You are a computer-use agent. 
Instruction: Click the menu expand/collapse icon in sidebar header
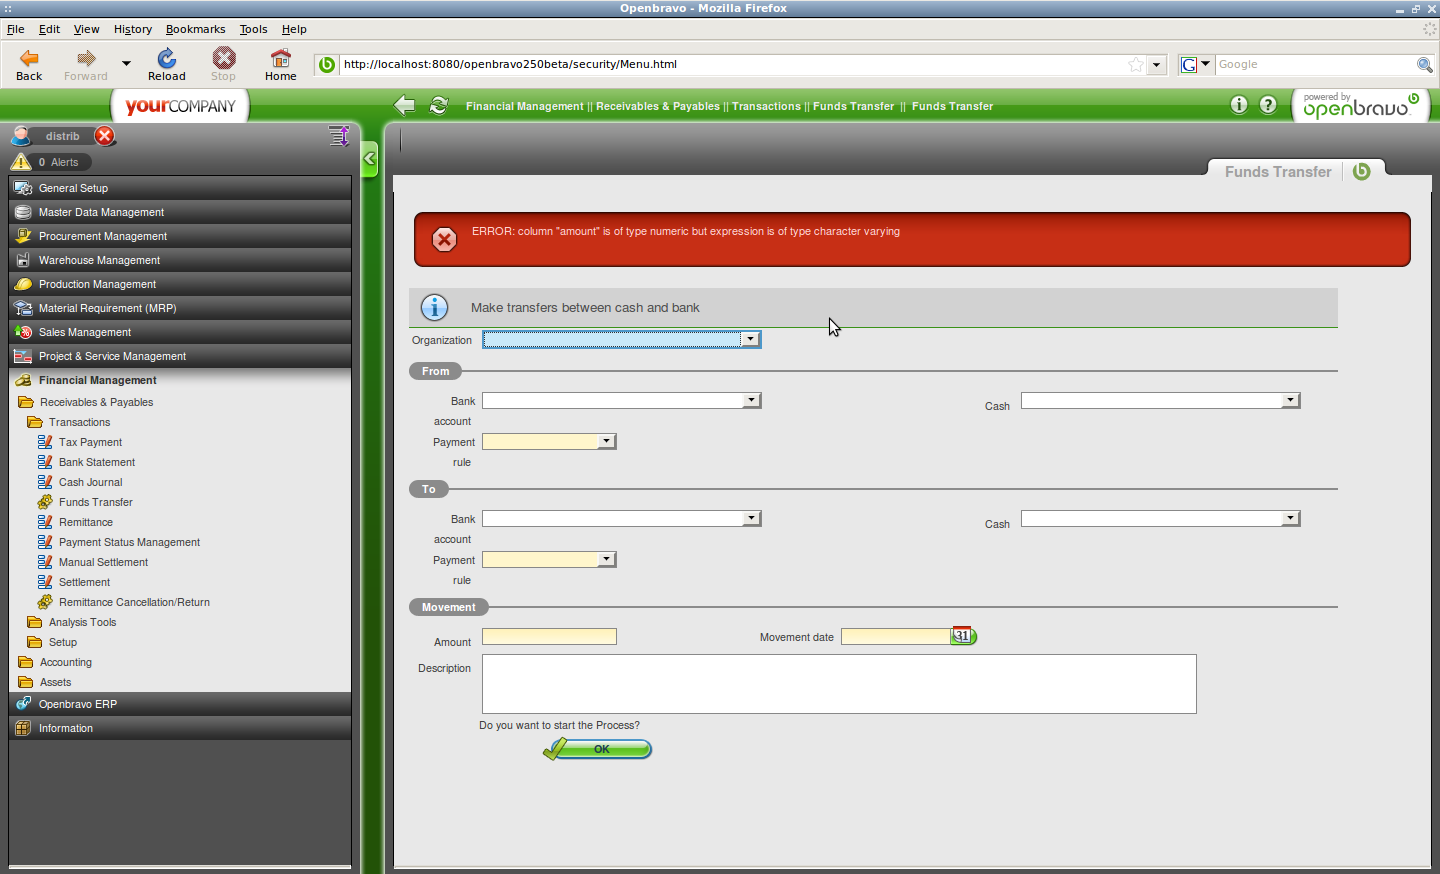pyautogui.click(x=339, y=135)
